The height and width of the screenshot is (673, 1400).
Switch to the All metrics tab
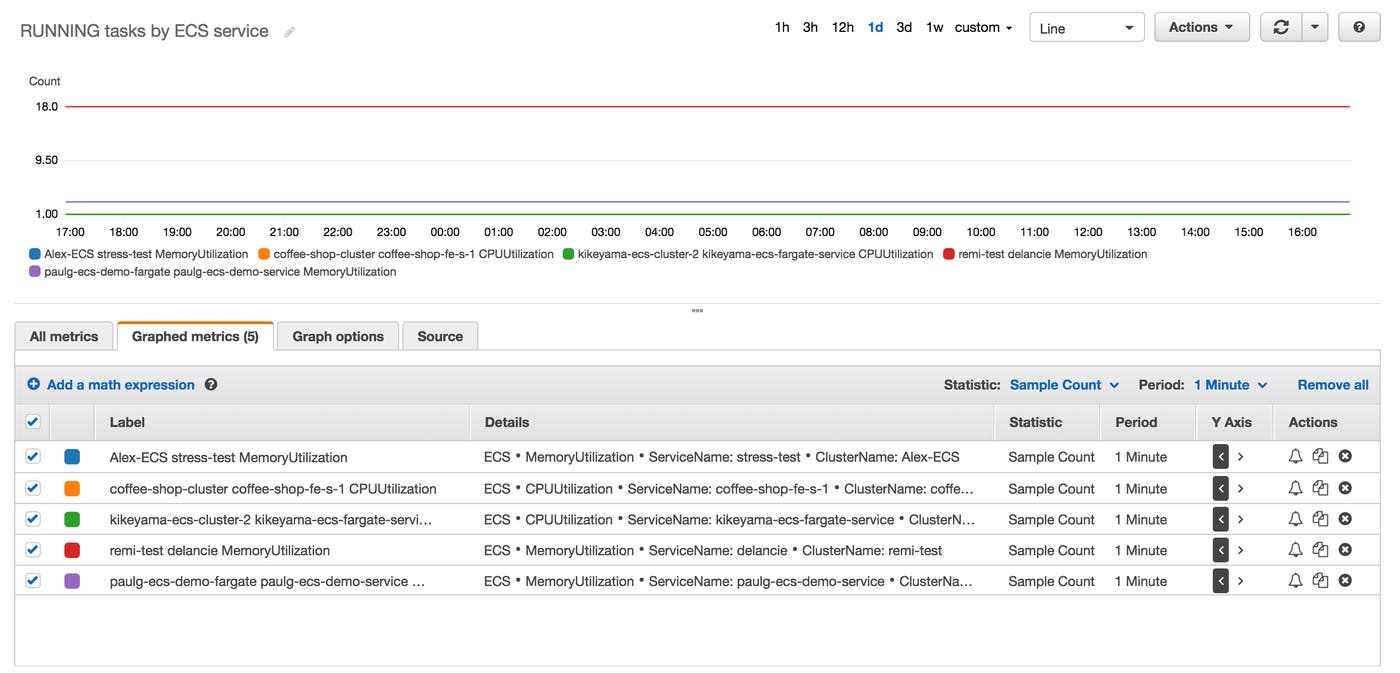[x=62, y=336]
